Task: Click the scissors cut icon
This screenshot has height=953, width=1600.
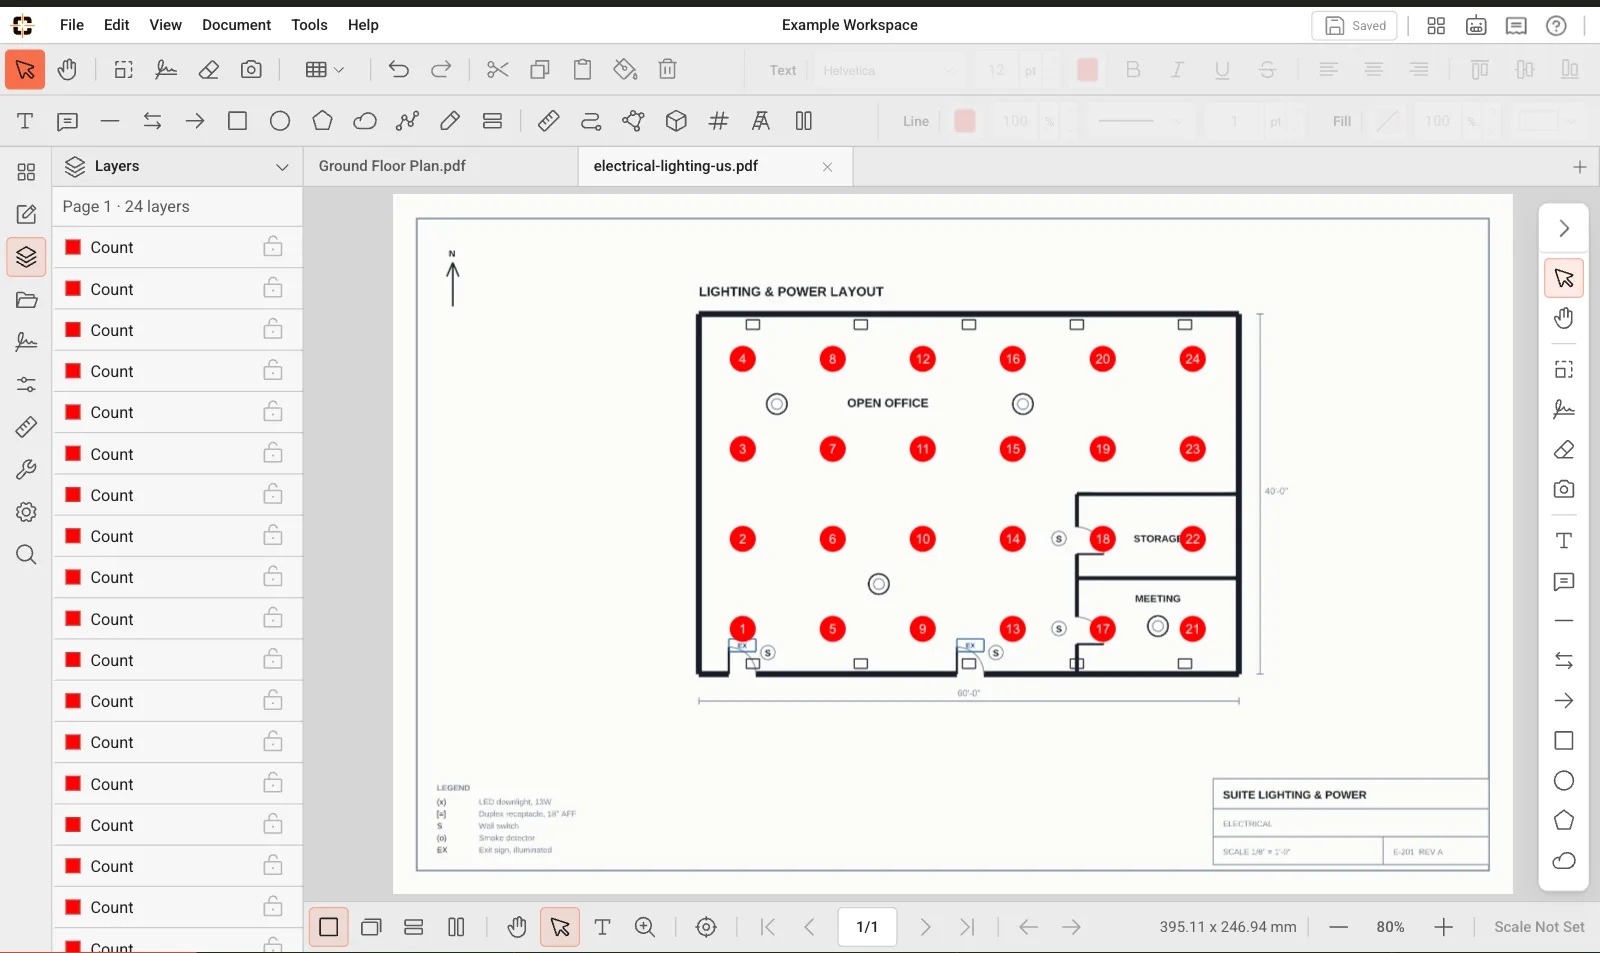Action: point(497,70)
